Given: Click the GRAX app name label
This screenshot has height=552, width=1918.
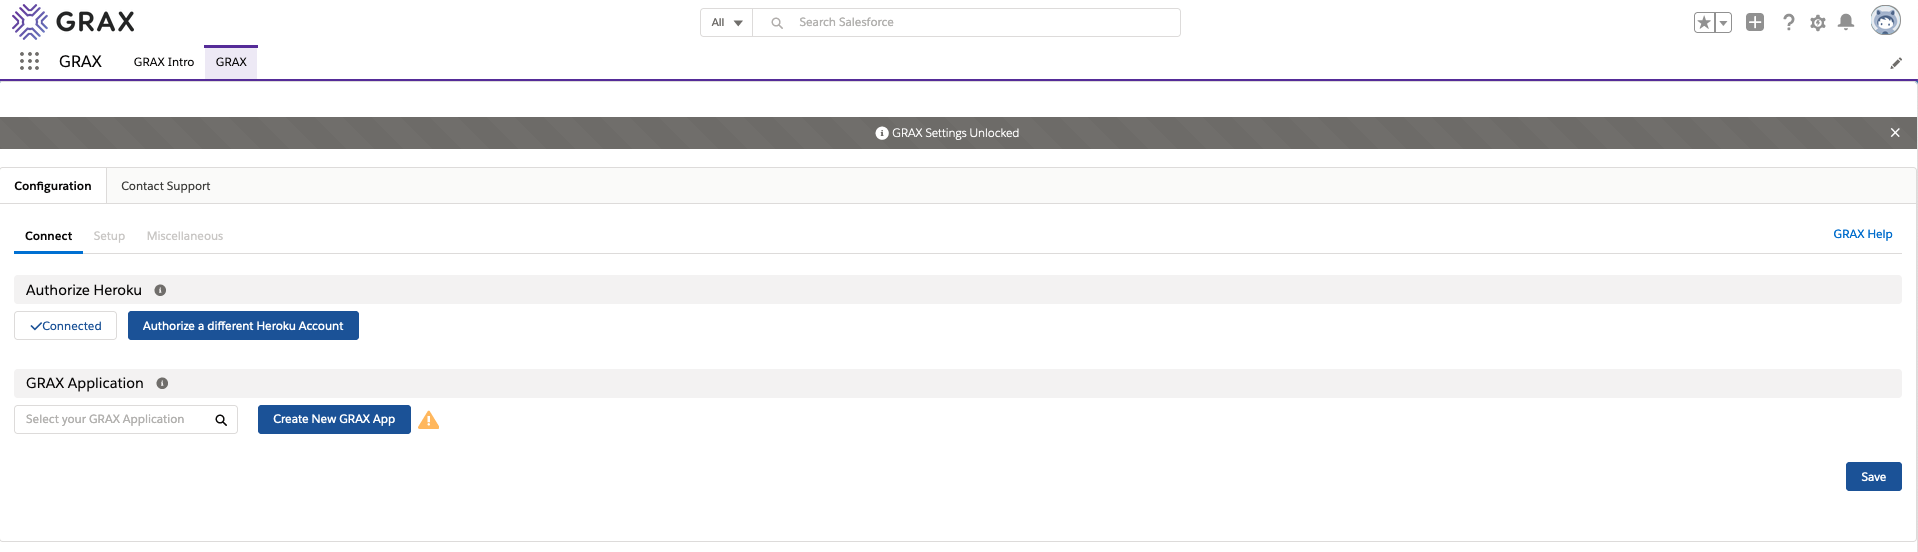Looking at the screenshot, I should pyautogui.click(x=80, y=62).
